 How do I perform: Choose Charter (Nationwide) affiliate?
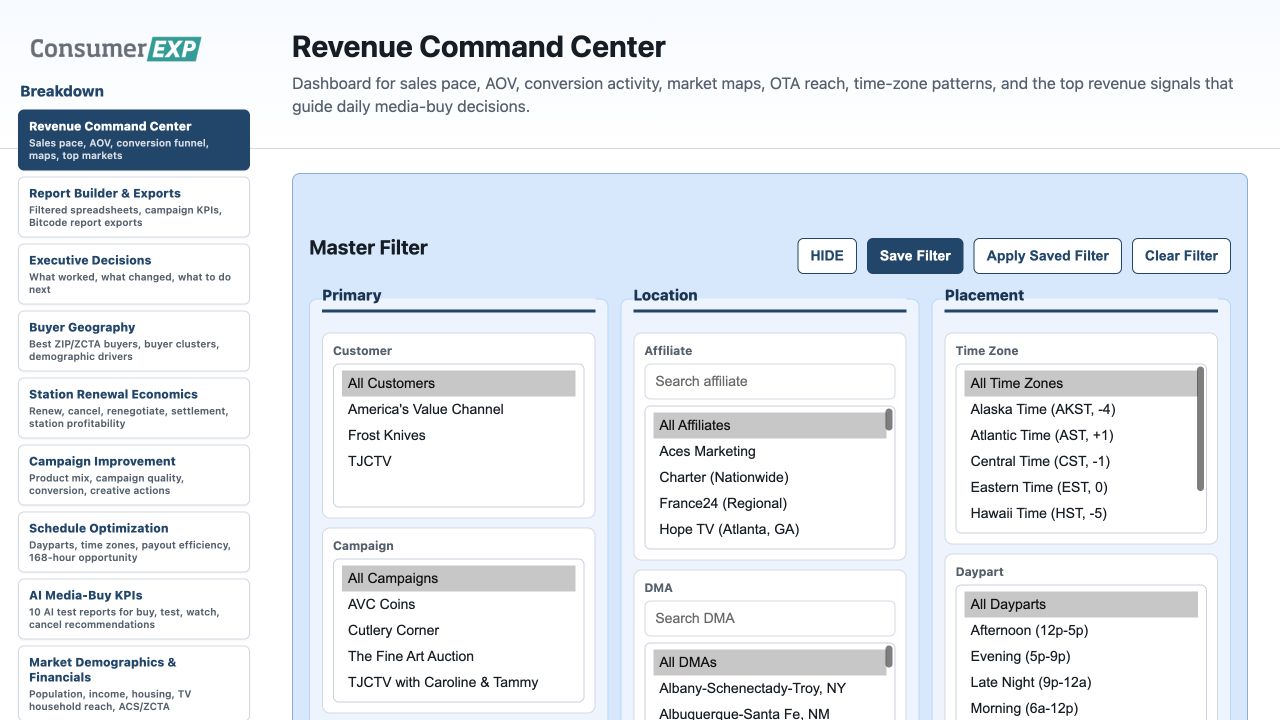[x=769, y=477]
